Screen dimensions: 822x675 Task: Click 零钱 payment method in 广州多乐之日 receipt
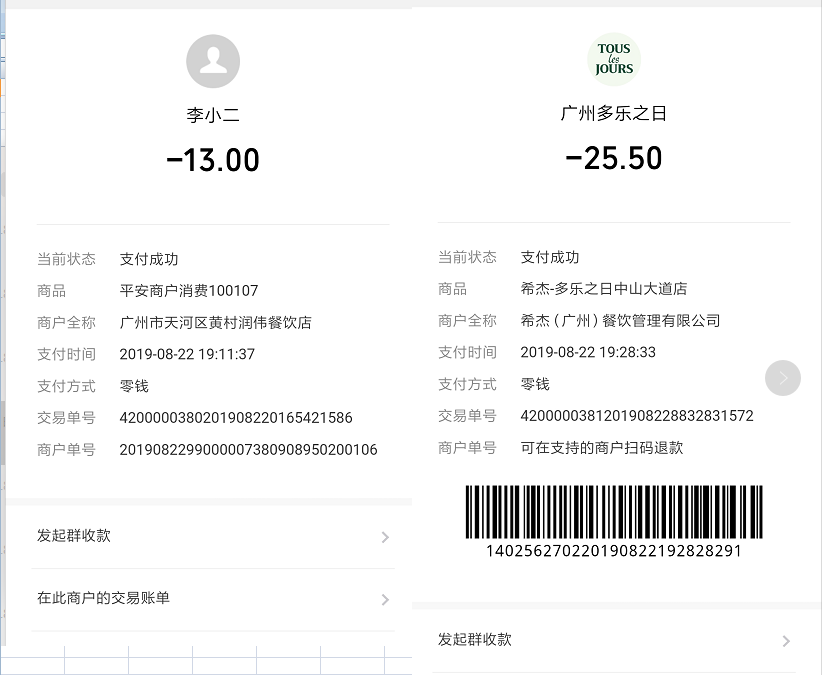point(535,384)
